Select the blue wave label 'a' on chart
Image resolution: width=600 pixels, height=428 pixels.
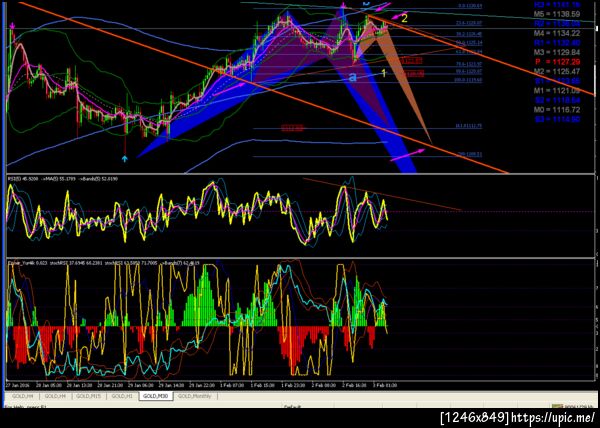tap(353, 77)
